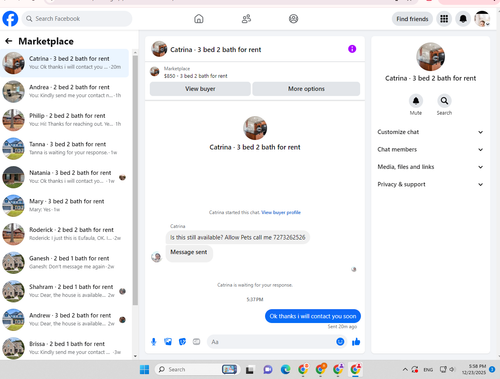Click the Search Facebook field
500x379 pixels.
pos(77,19)
